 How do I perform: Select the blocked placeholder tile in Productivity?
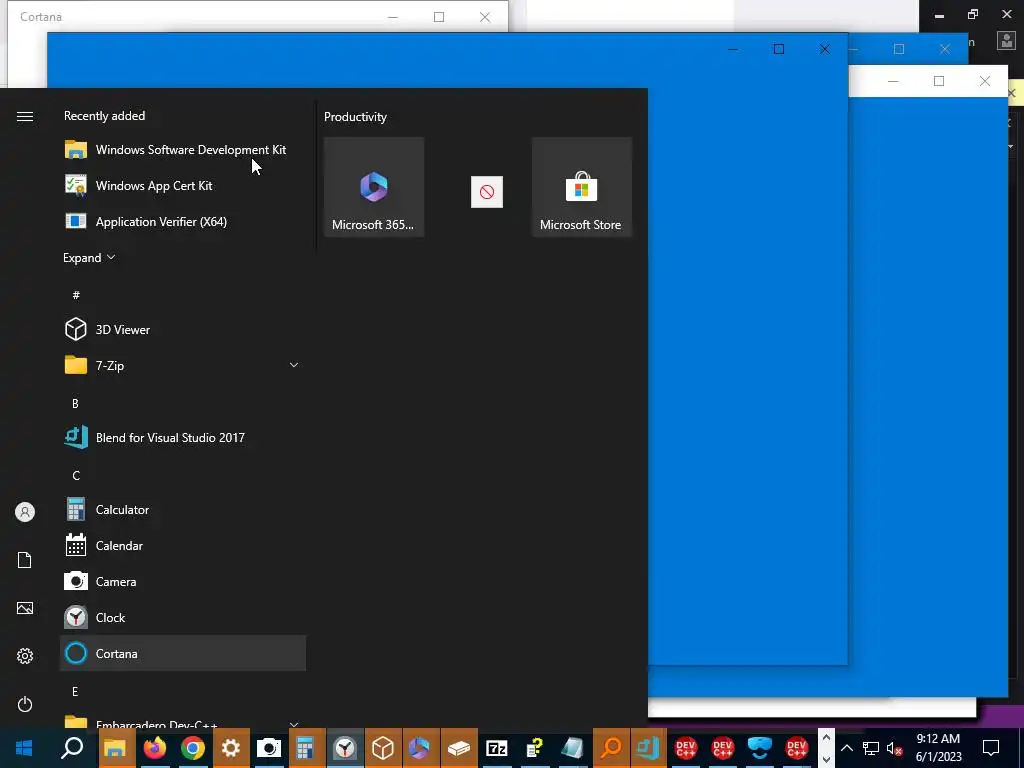click(x=487, y=192)
